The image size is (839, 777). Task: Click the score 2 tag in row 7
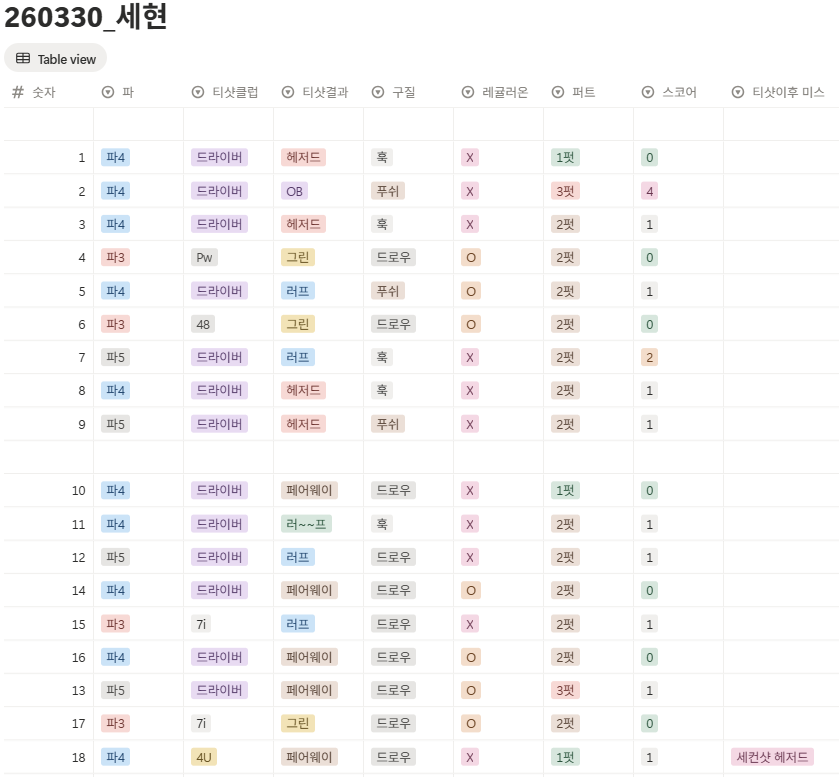[649, 357]
